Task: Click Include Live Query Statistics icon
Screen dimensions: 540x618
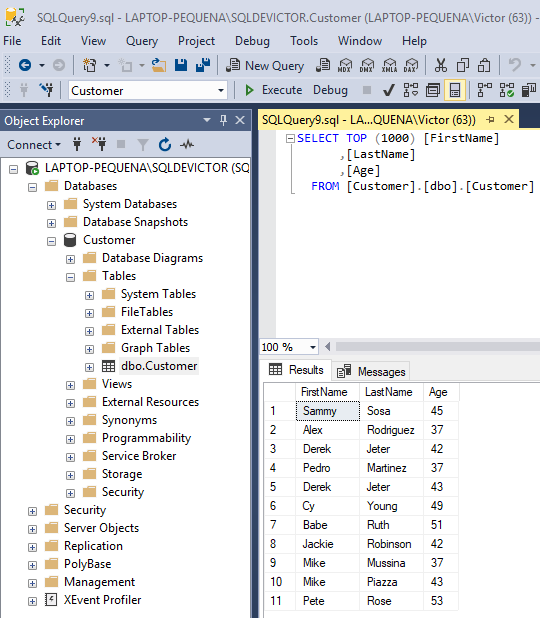Action: [506, 90]
